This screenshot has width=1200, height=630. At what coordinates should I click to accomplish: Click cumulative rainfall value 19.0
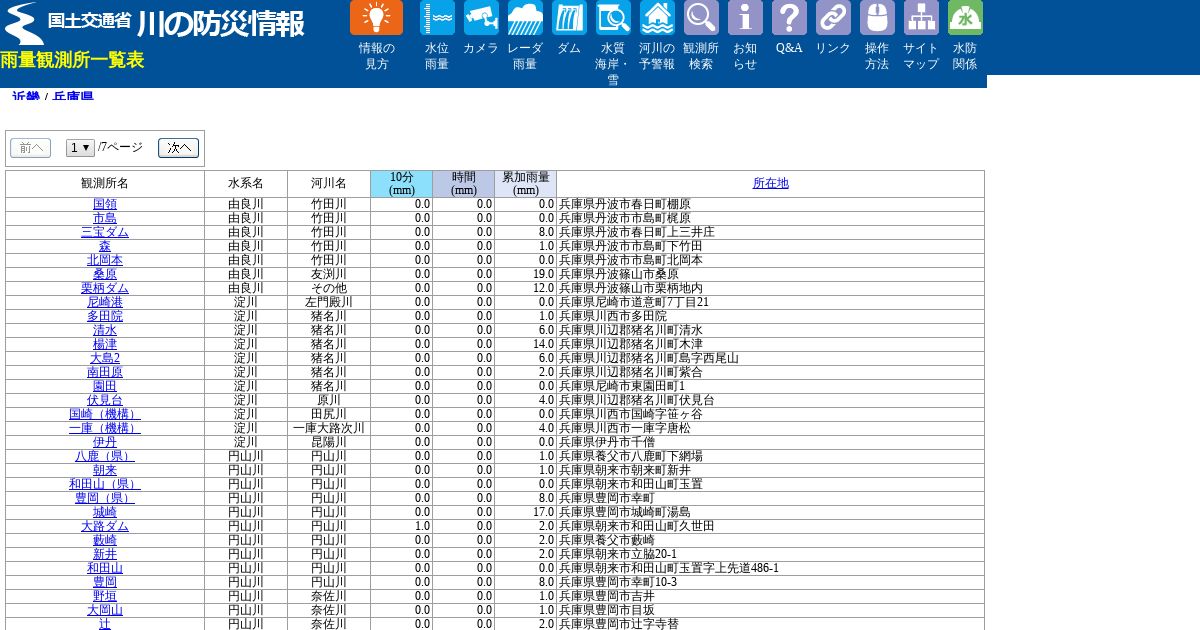tap(543, 274)
